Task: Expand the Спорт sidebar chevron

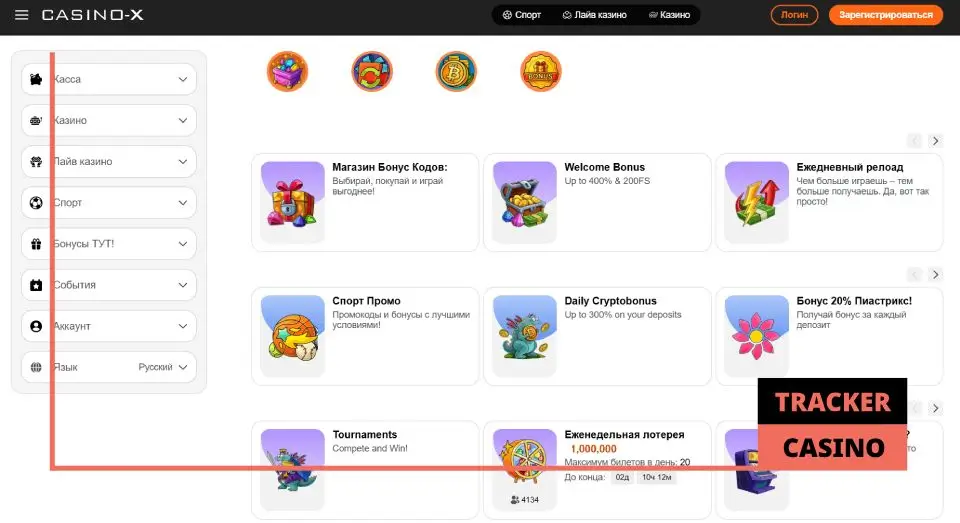Action: coord(182,202)
